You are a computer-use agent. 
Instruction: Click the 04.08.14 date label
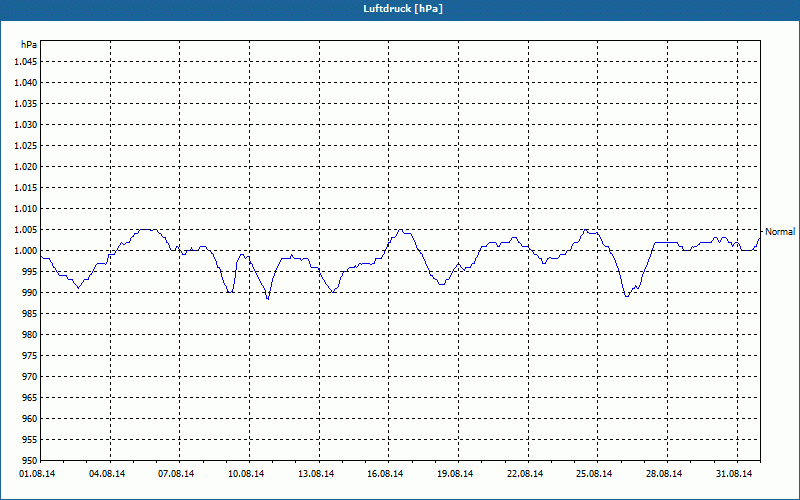[107, 474]
